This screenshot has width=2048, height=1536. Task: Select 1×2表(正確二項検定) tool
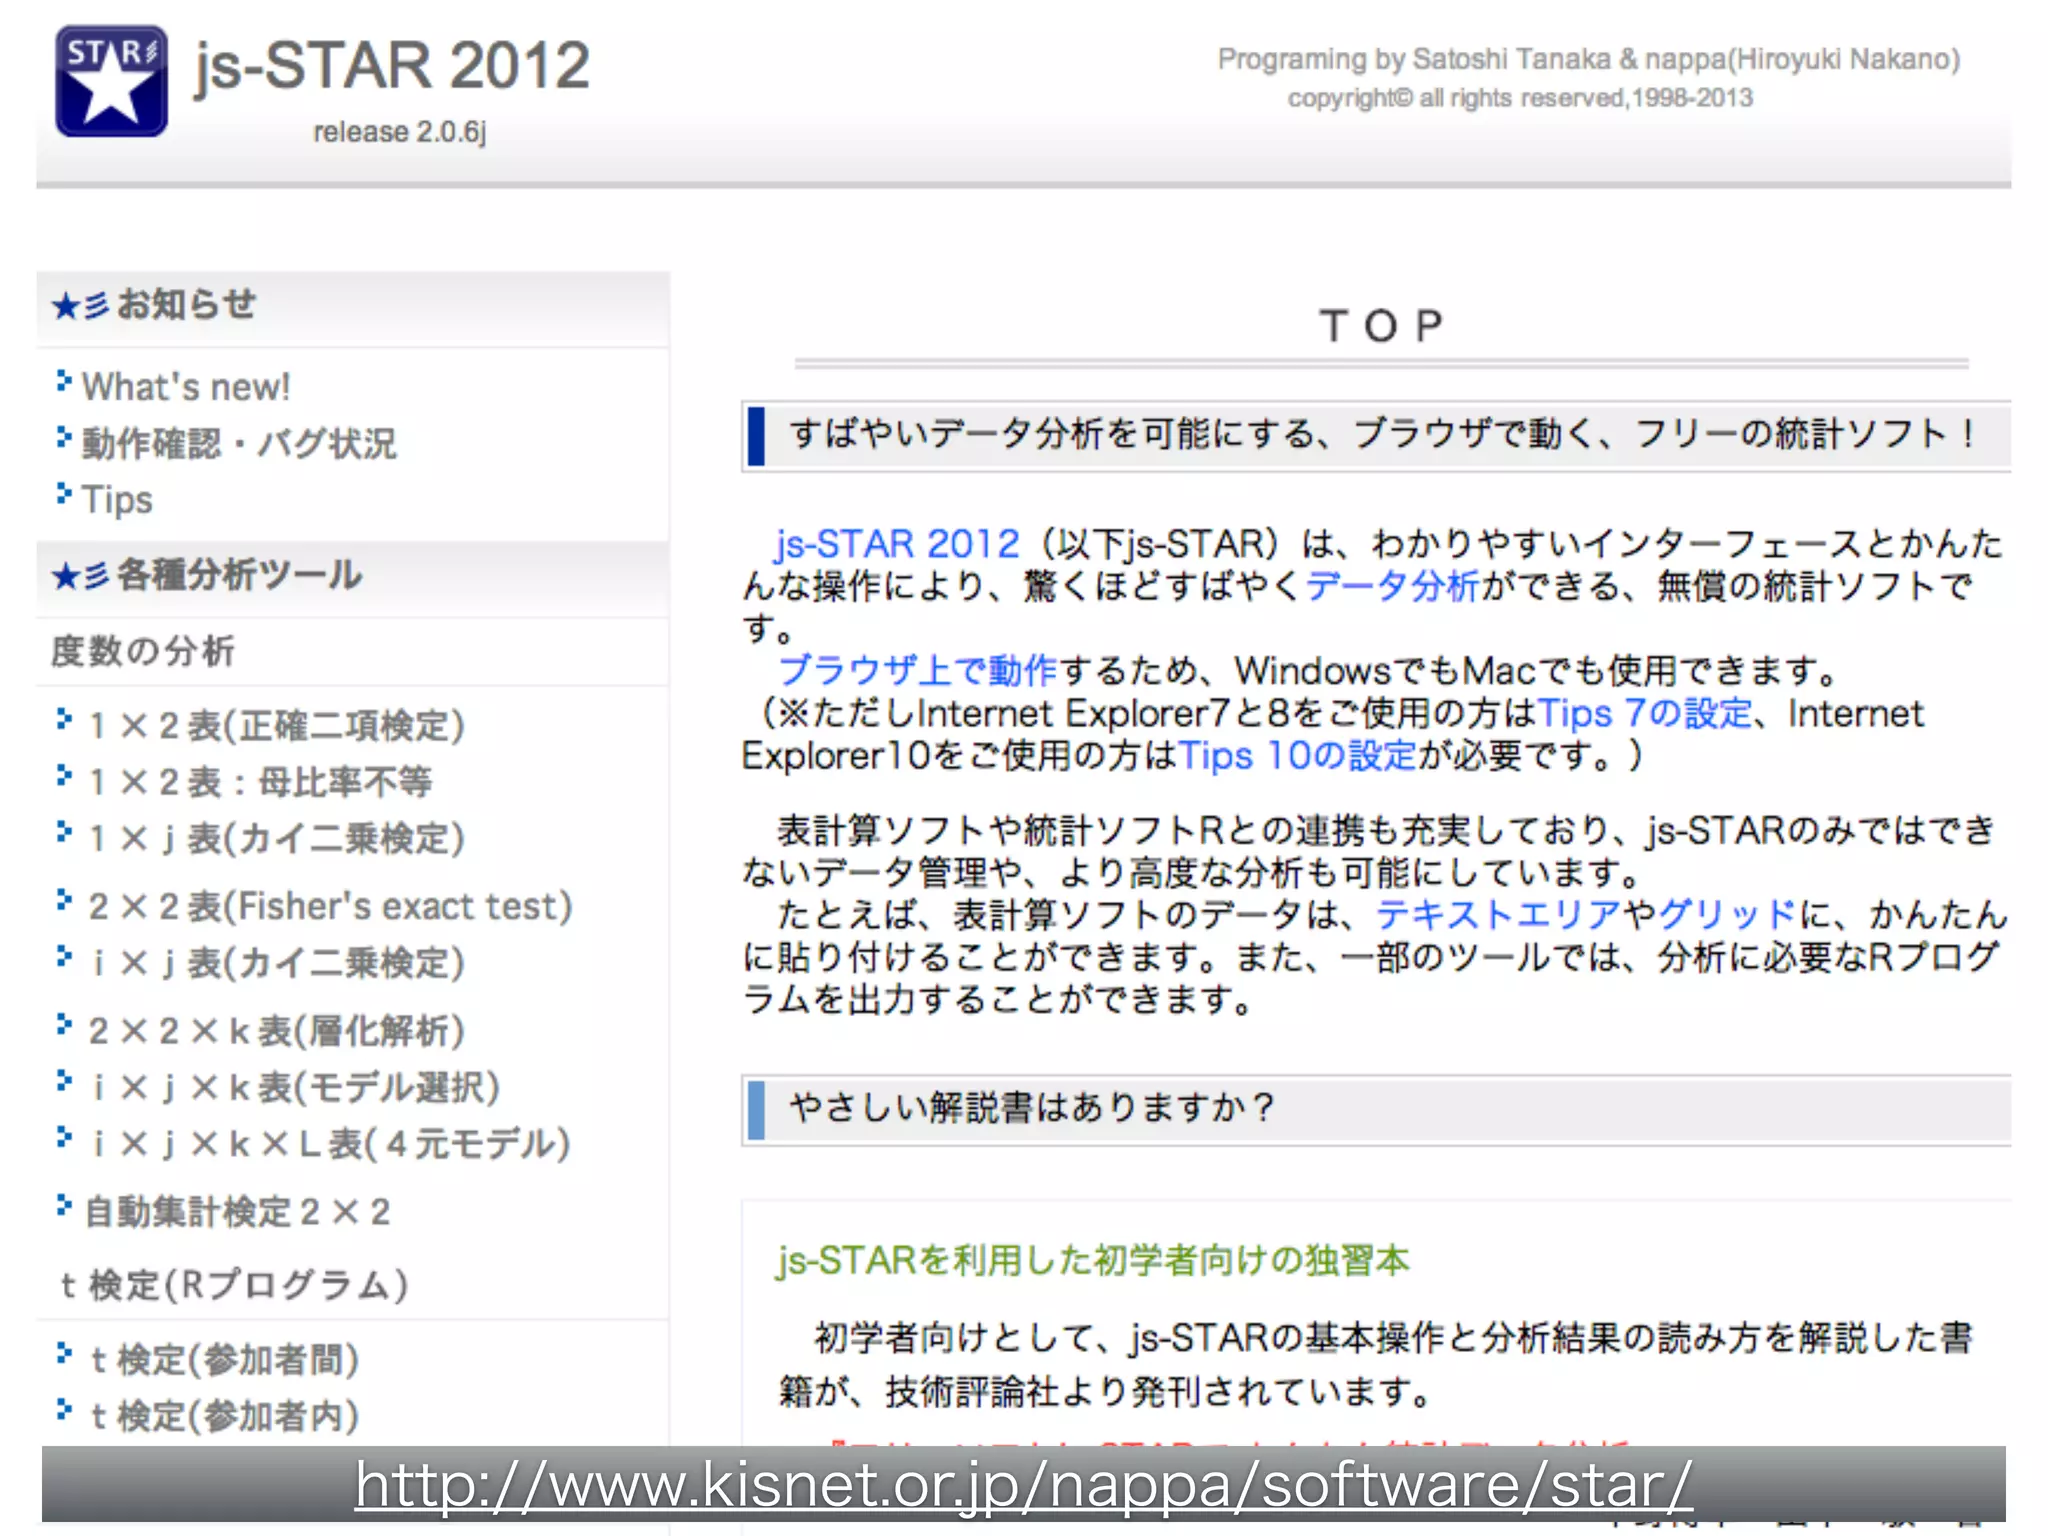coord(276,725)
